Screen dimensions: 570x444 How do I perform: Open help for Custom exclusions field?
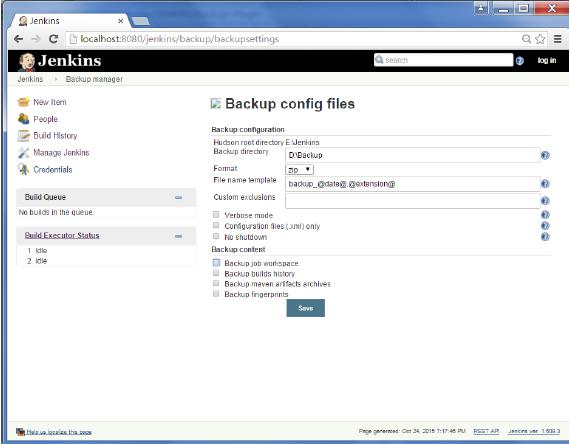coord(545,201)
